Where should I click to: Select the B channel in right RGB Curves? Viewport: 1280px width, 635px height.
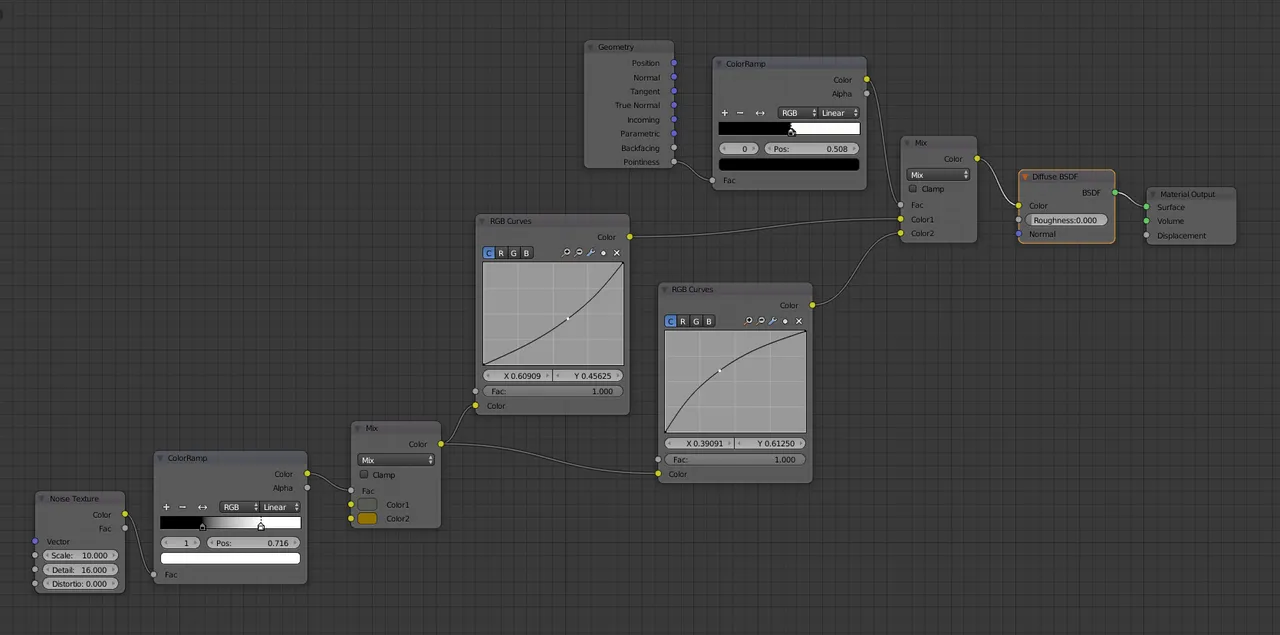709,321
